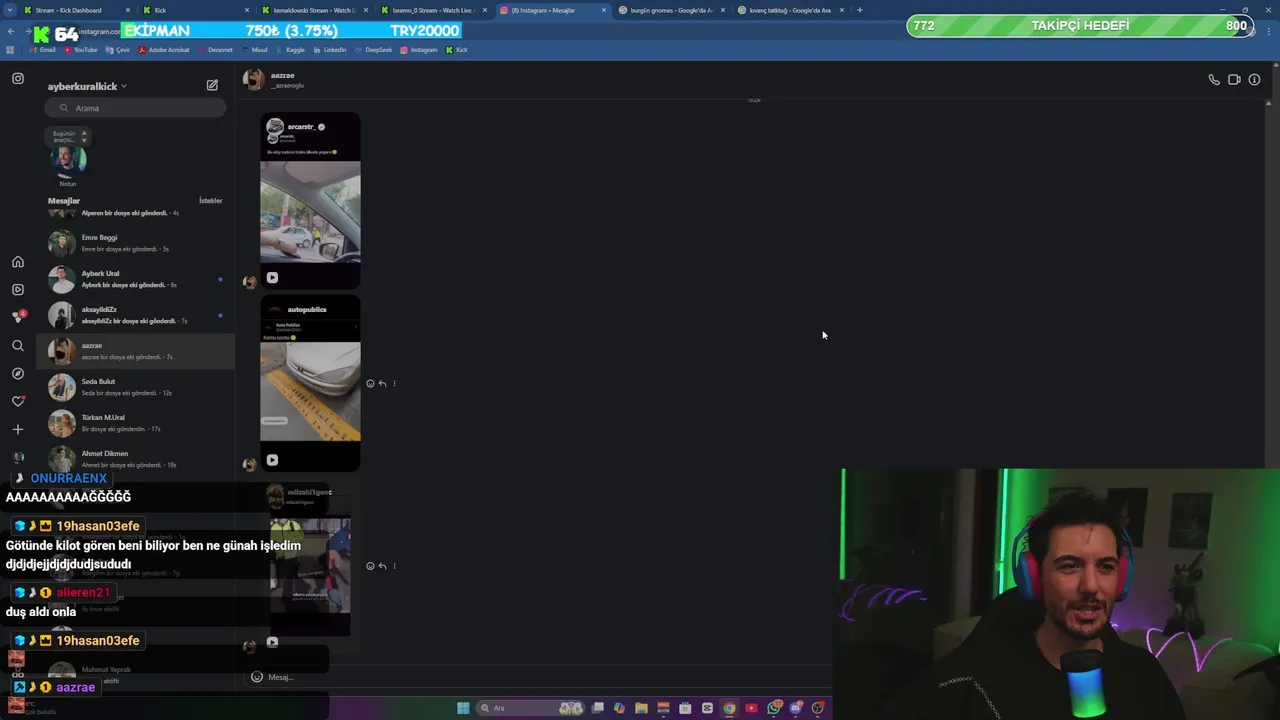
Task: Open chat with aksayildiZz
Action: [136, 315]
